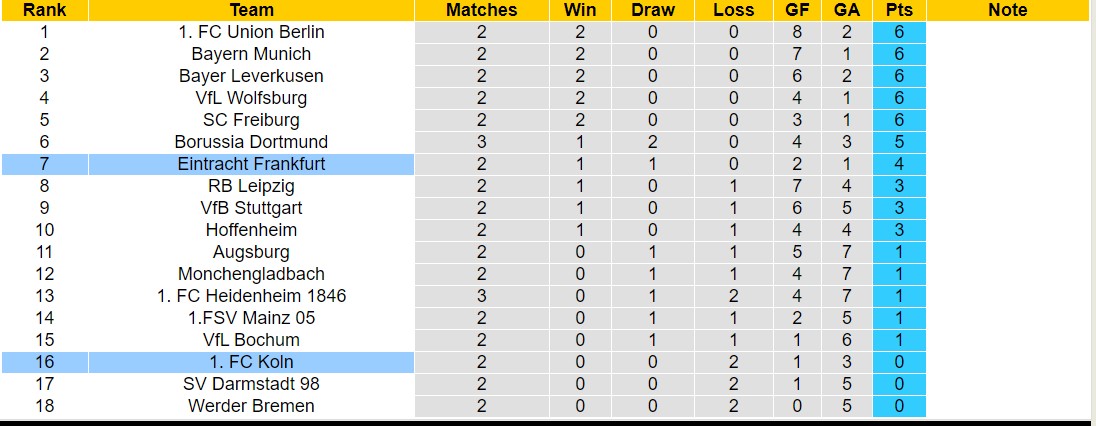Click the Loss column header
Screen dimensions: 1096x426
[x=733, y=10]
